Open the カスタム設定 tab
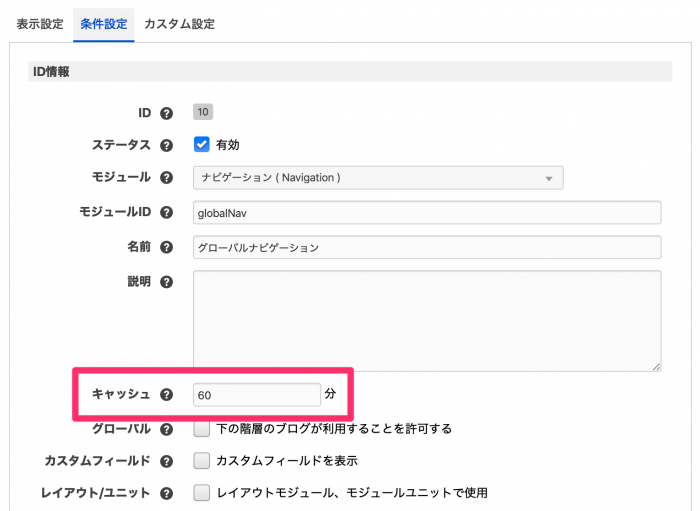700x511 pixels. [179, 23]
